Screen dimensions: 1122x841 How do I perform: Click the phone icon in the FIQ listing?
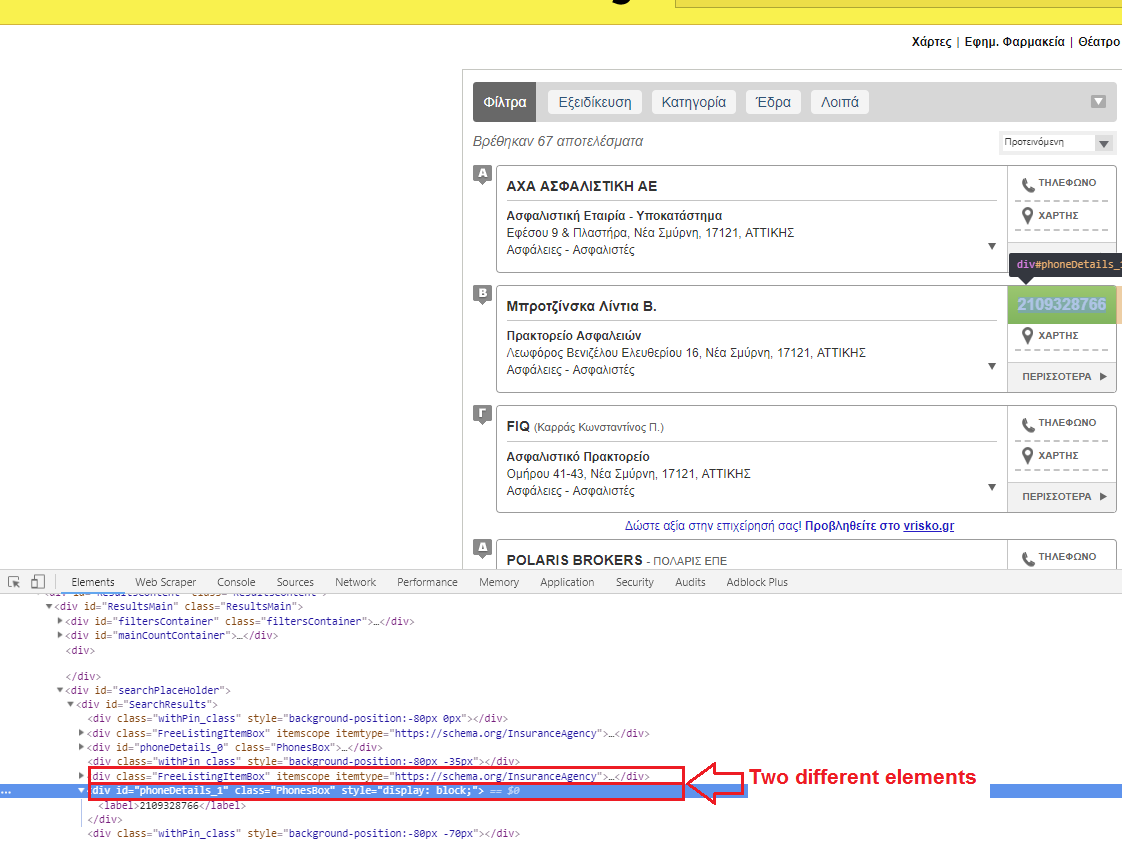pos(1027,424)
